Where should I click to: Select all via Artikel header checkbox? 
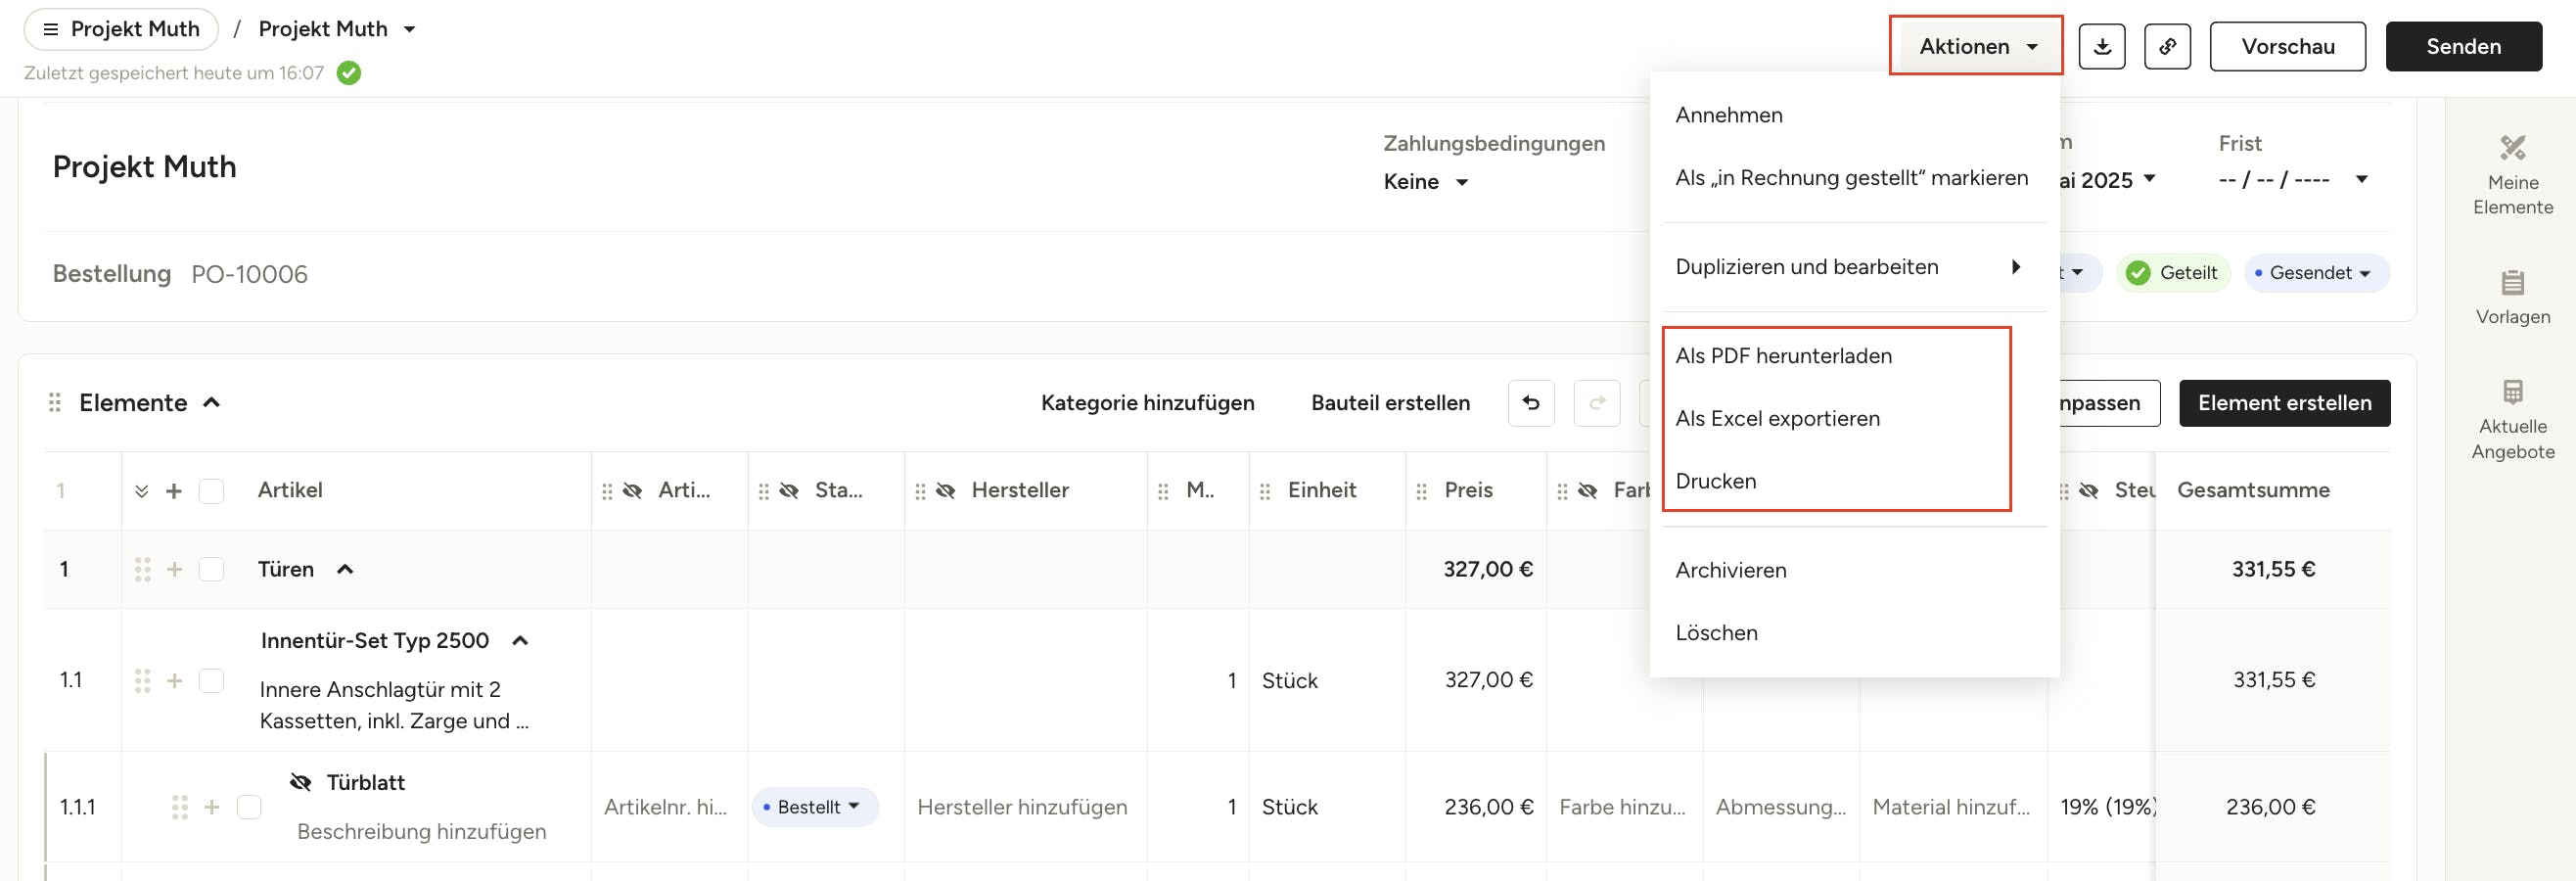tap(211, 491)
